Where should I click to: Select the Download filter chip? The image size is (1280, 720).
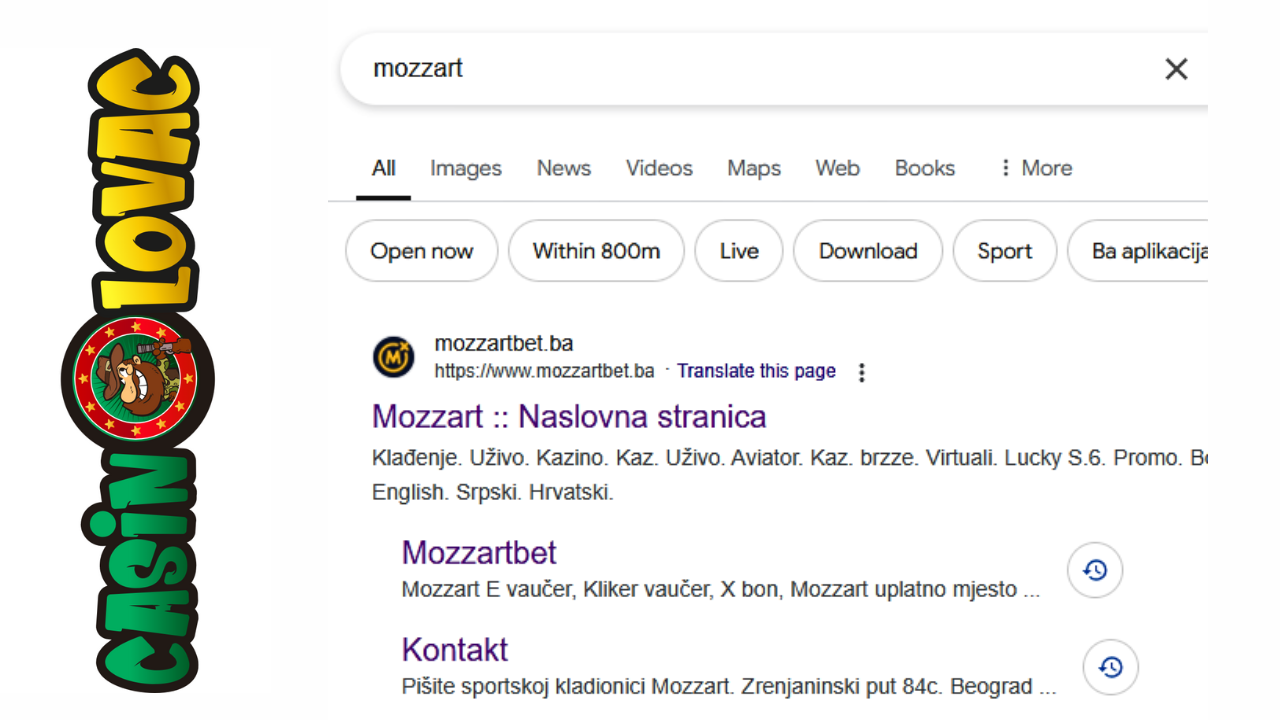tap(867, 251)
